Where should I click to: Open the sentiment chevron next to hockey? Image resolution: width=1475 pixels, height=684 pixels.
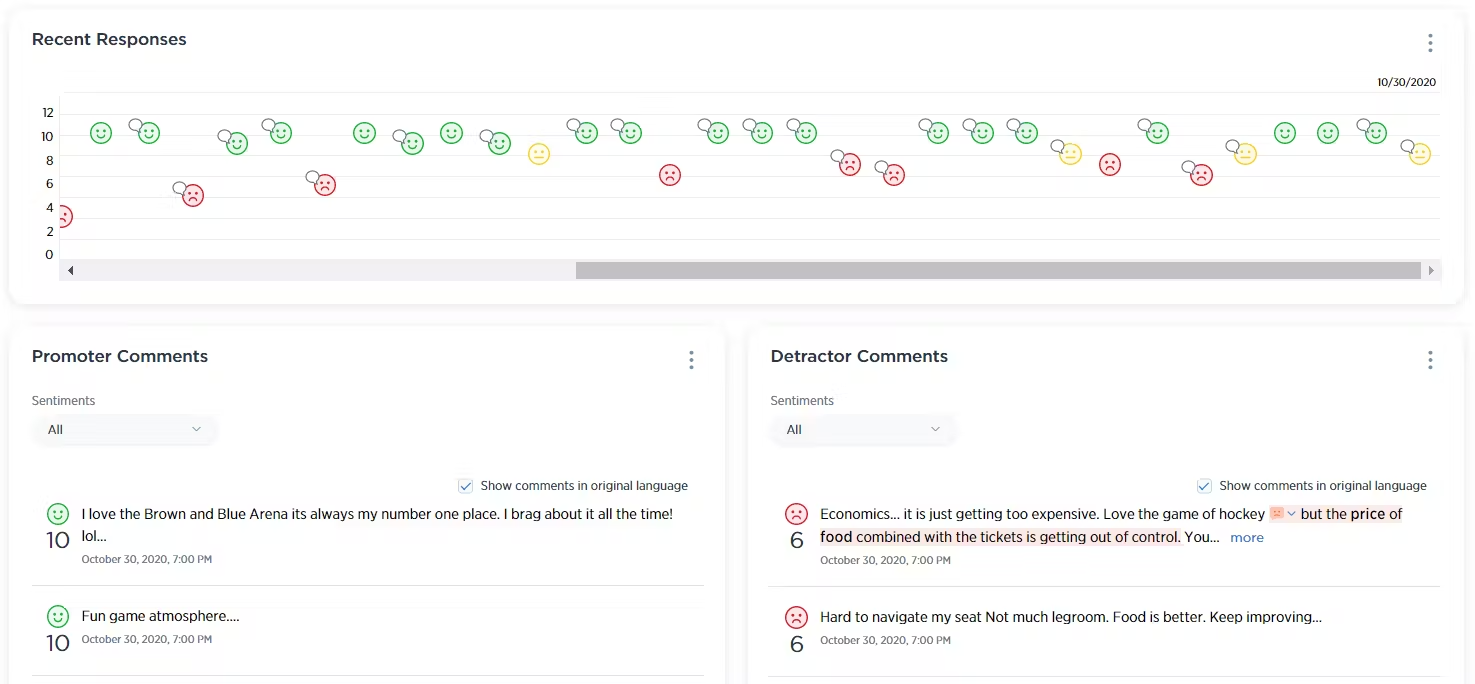click(x=1291, y=514)
